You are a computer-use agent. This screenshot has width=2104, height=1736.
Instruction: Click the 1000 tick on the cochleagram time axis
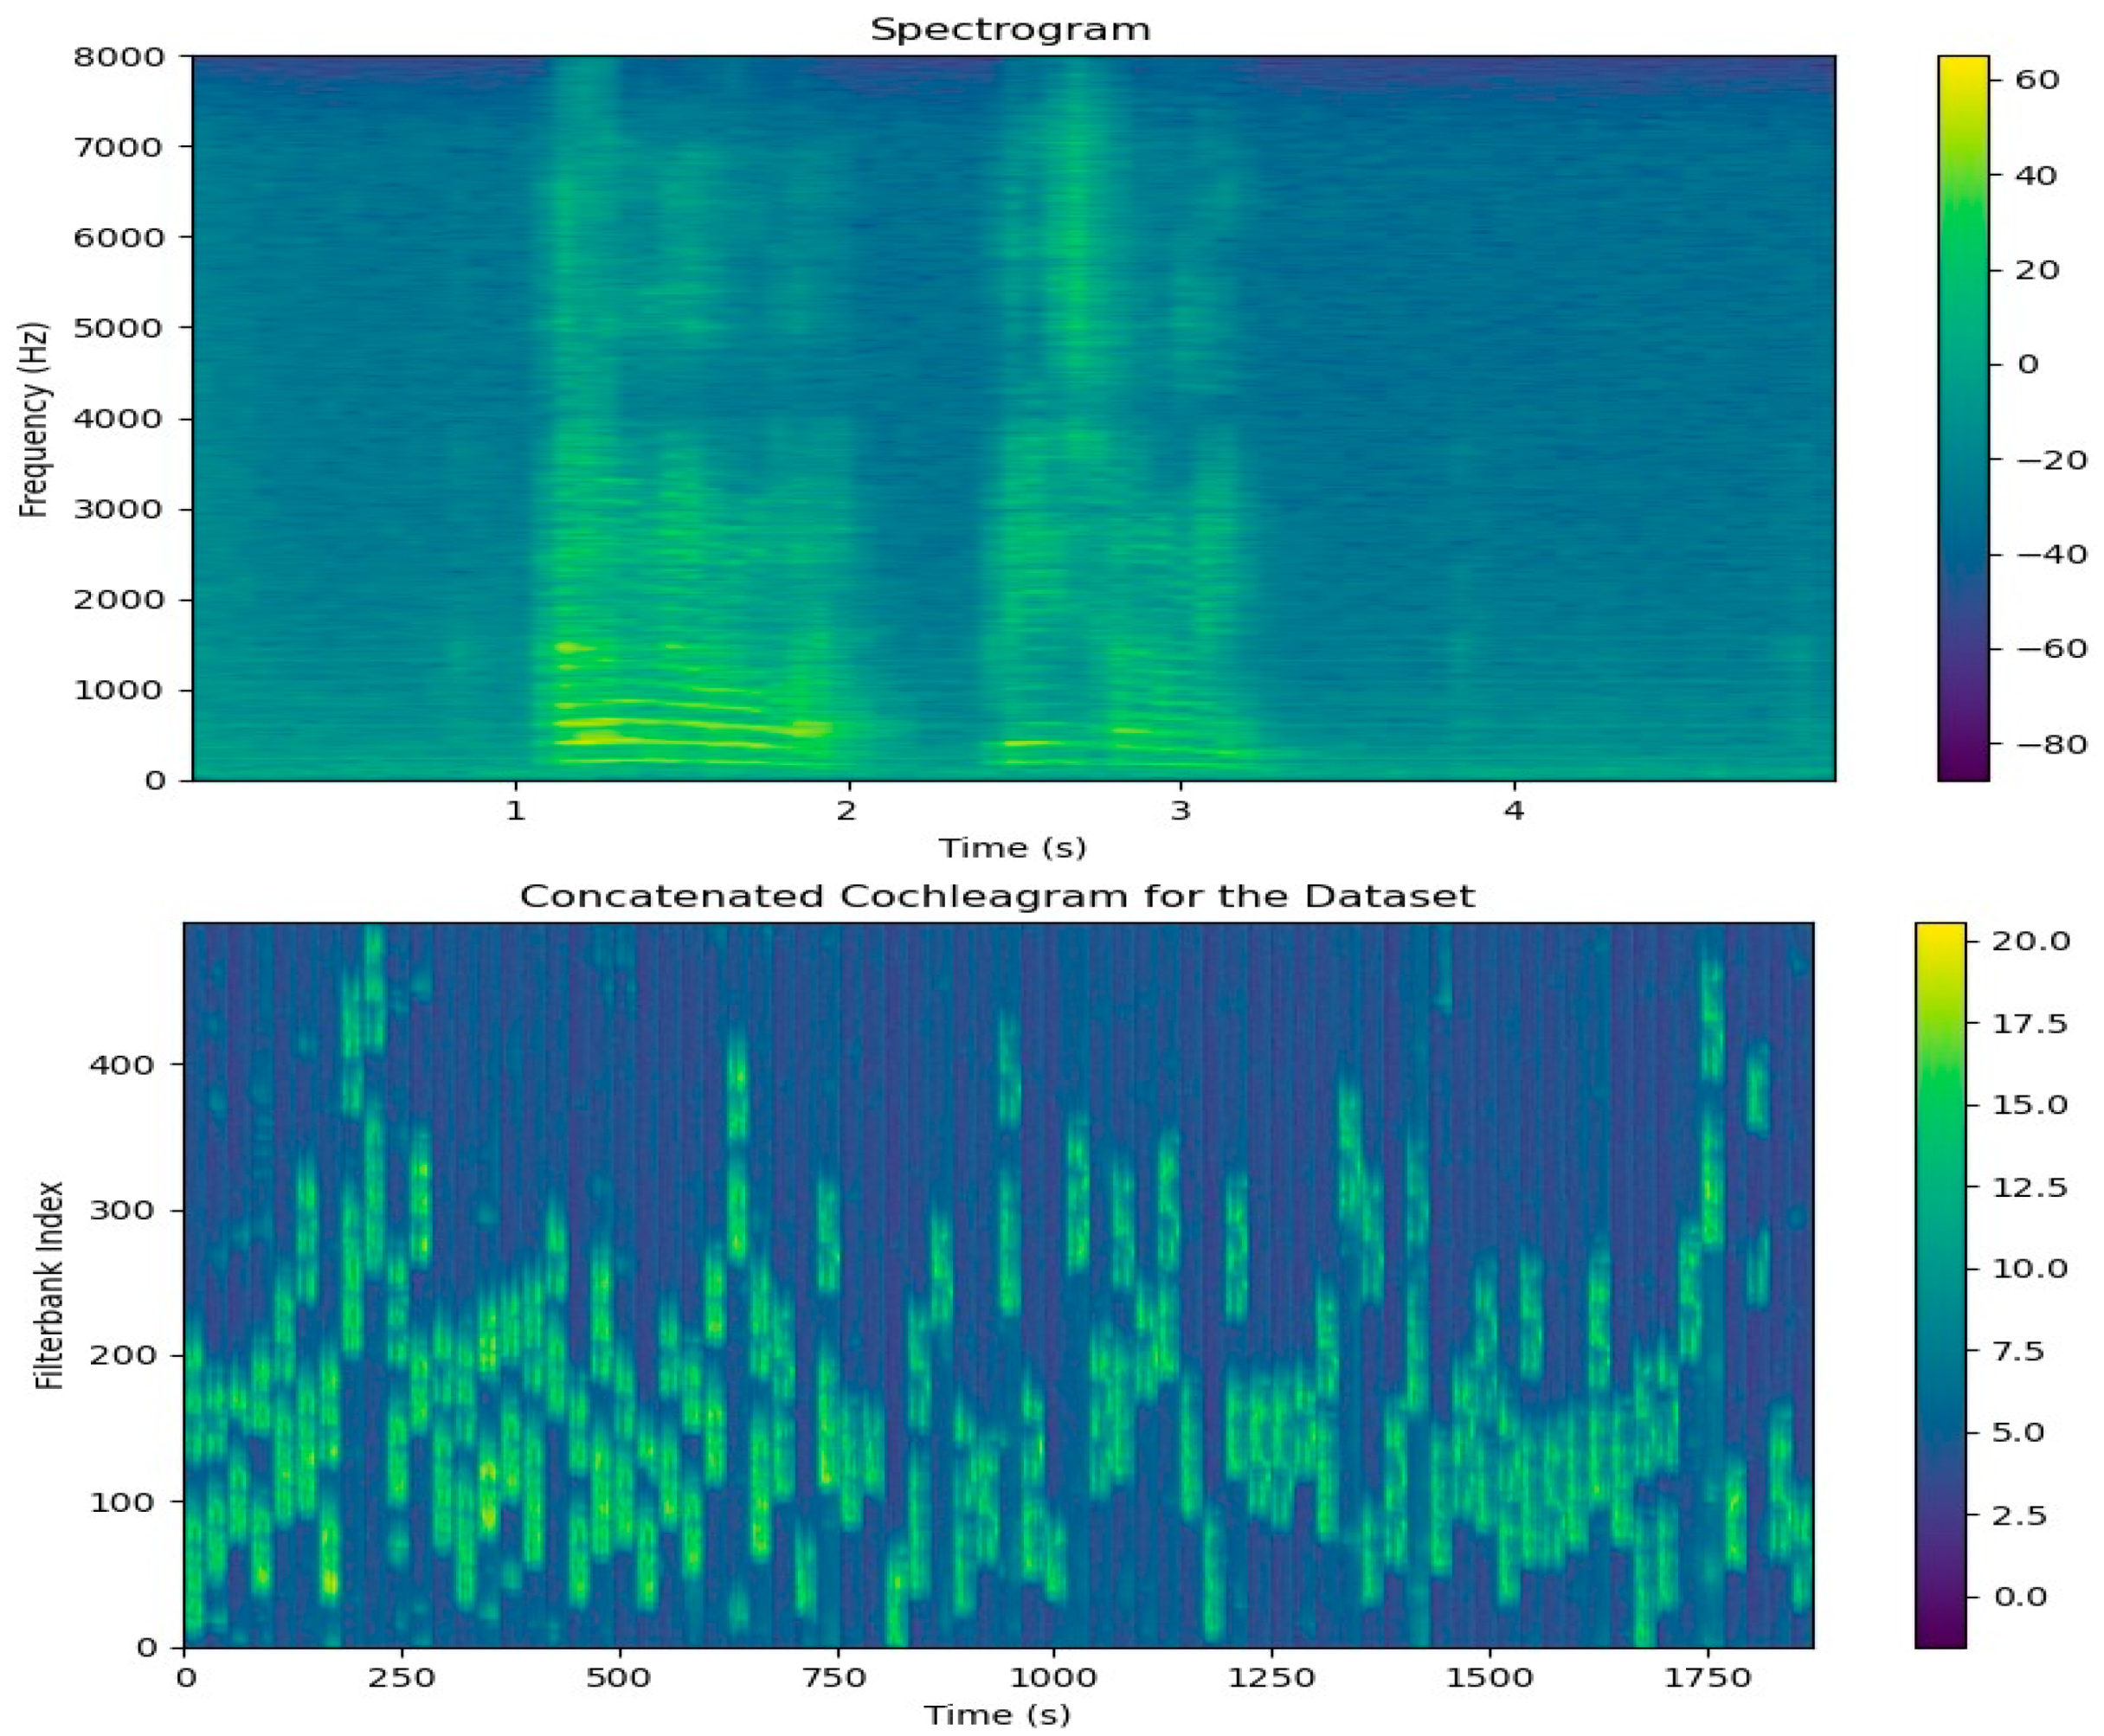[x=1053, y=1677]
